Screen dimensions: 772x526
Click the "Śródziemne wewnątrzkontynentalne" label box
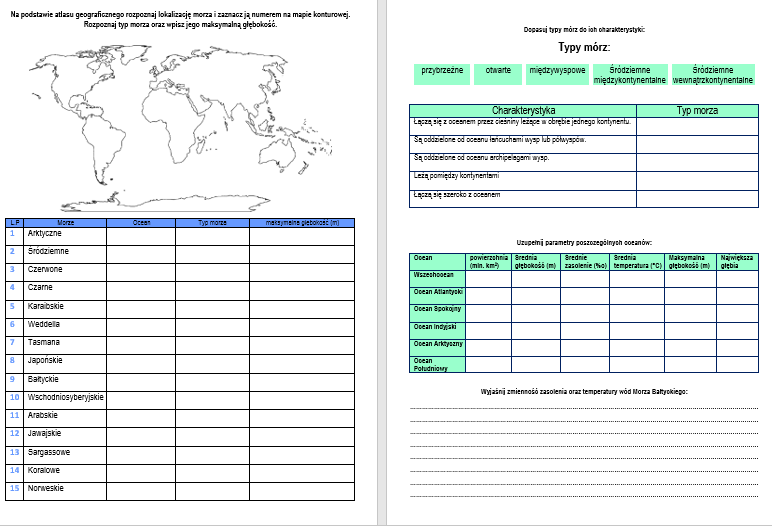[712, 75]
